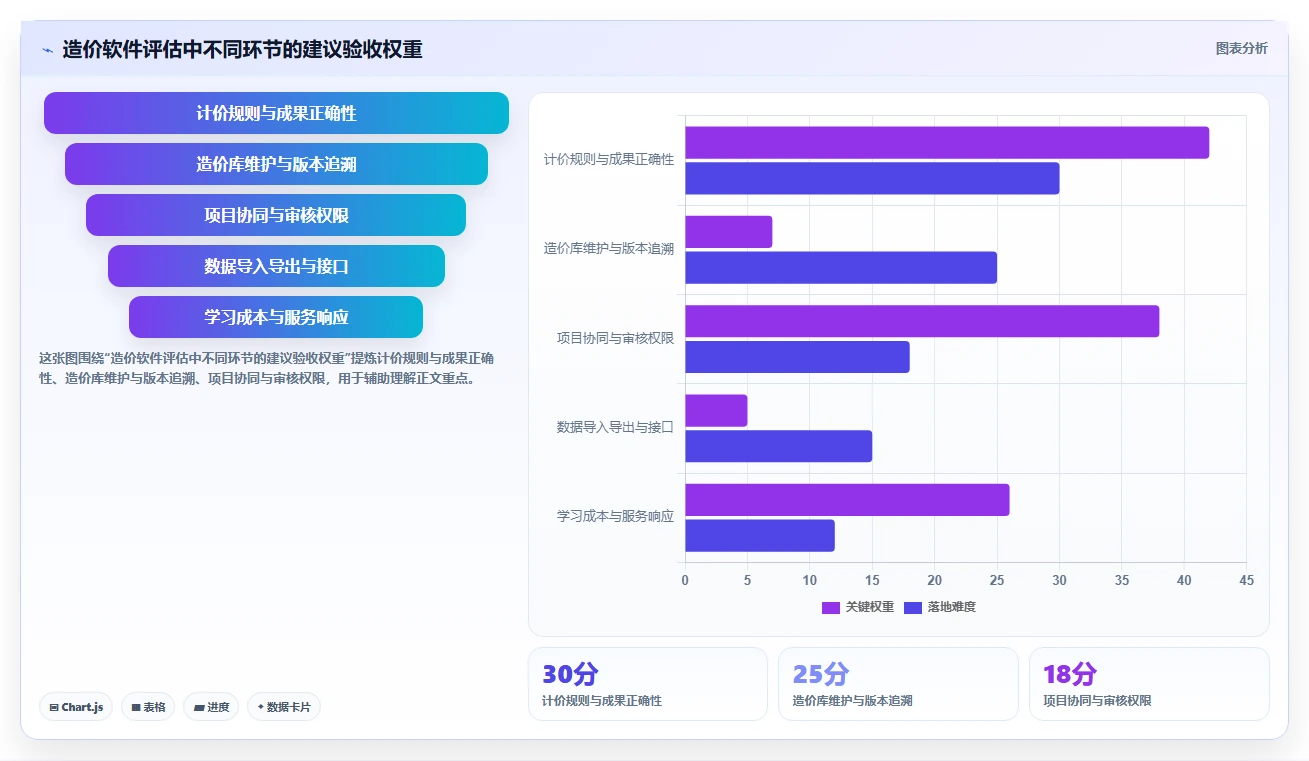The width and height of the screenshot is (1309, 761).
Task: Click the 图表分析 label in header
Action: pos(1241,48)
